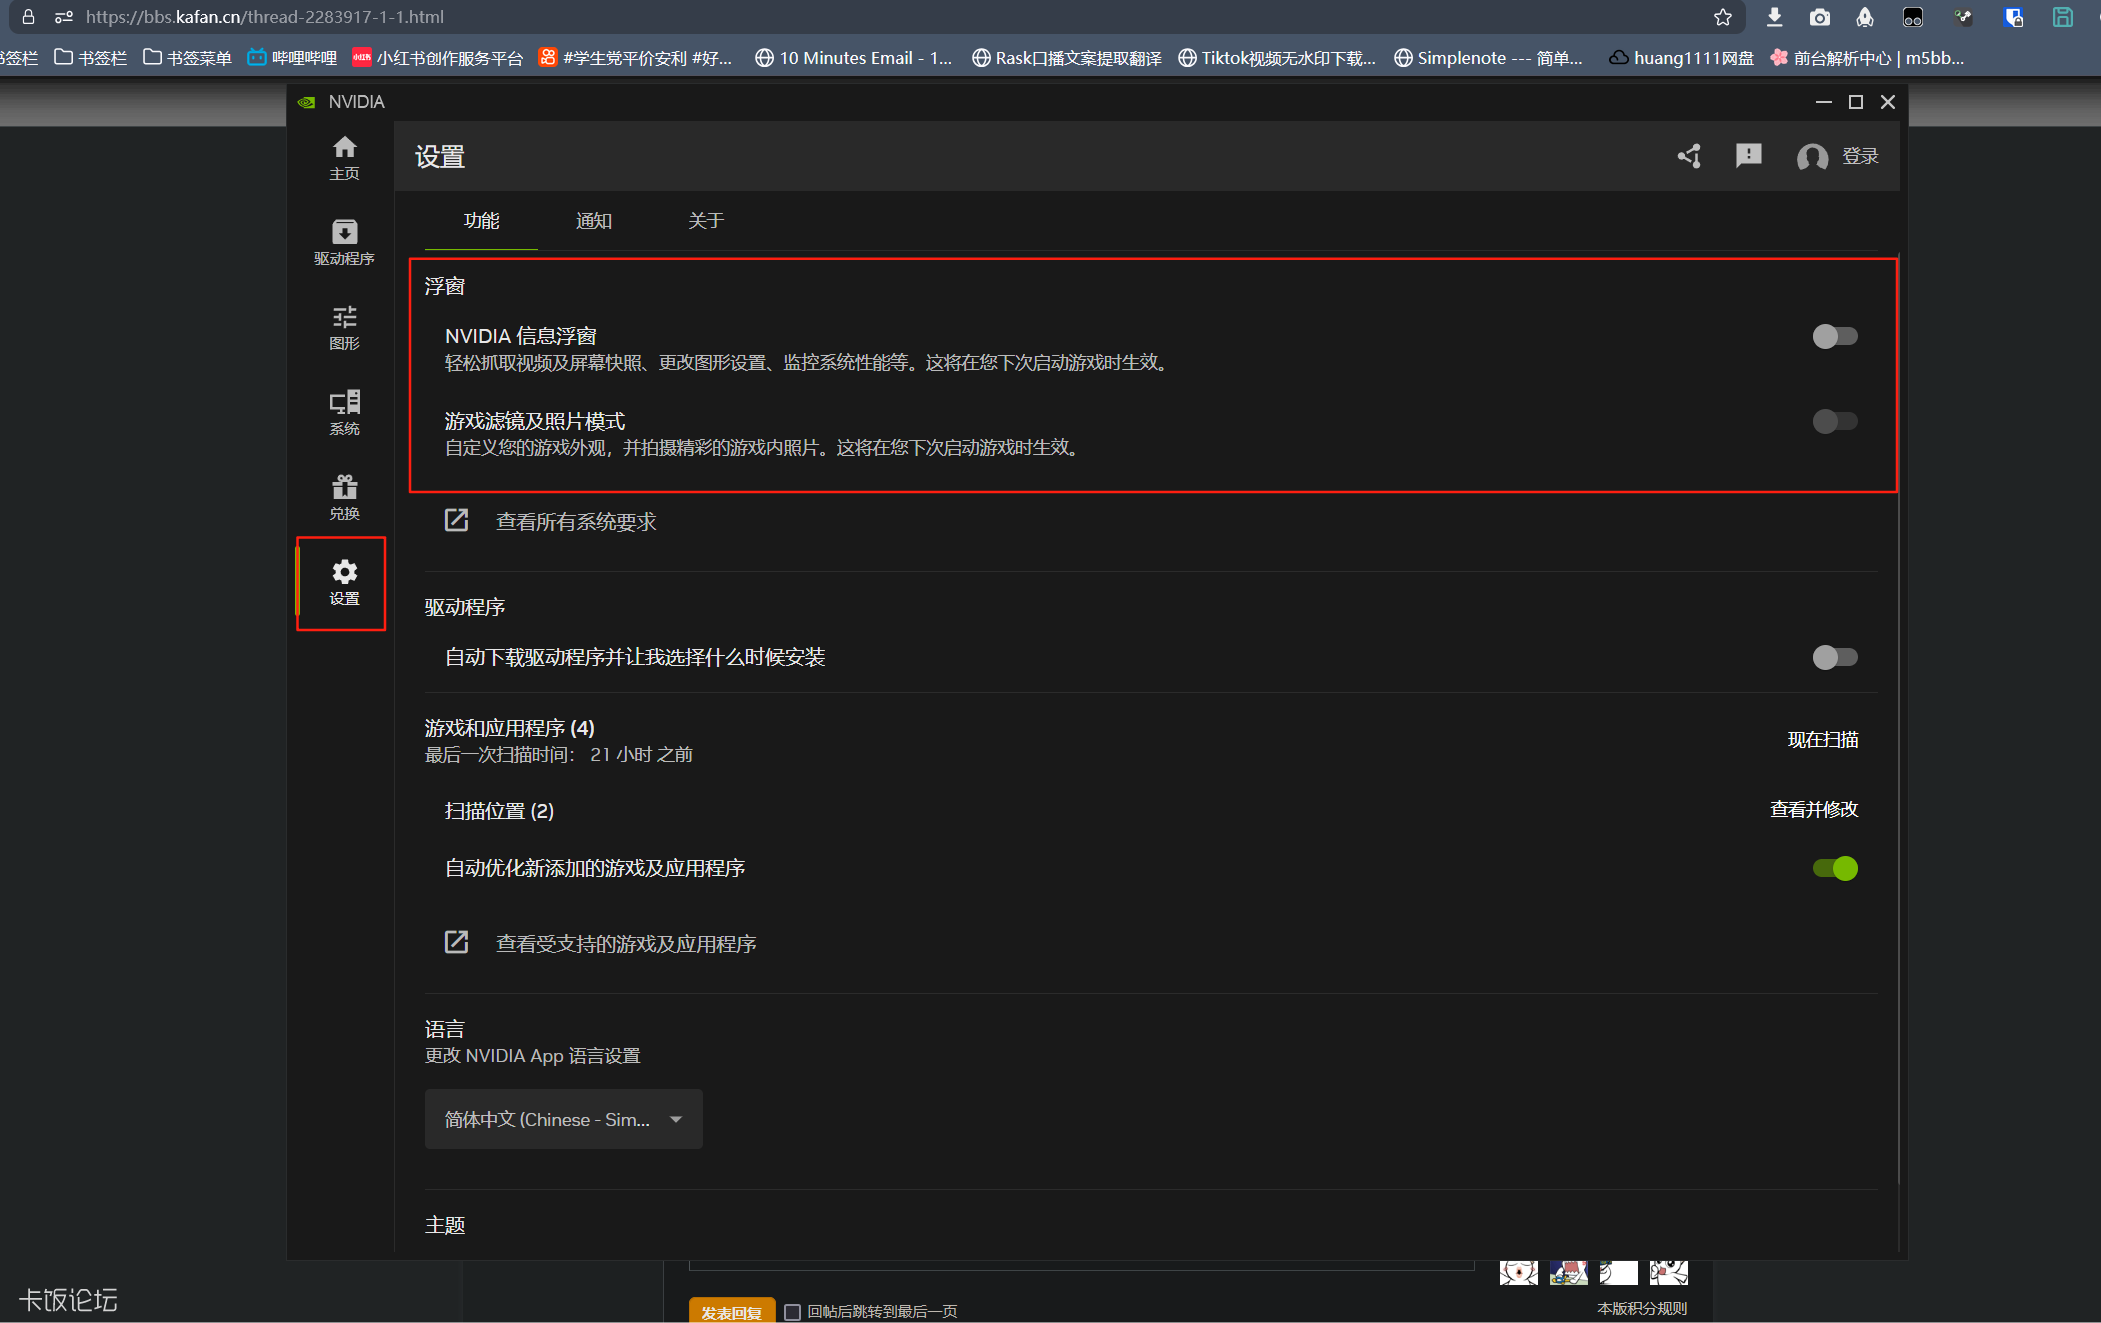
Task: Open browser downloads arrow icon
Action: coord(1774,17)
